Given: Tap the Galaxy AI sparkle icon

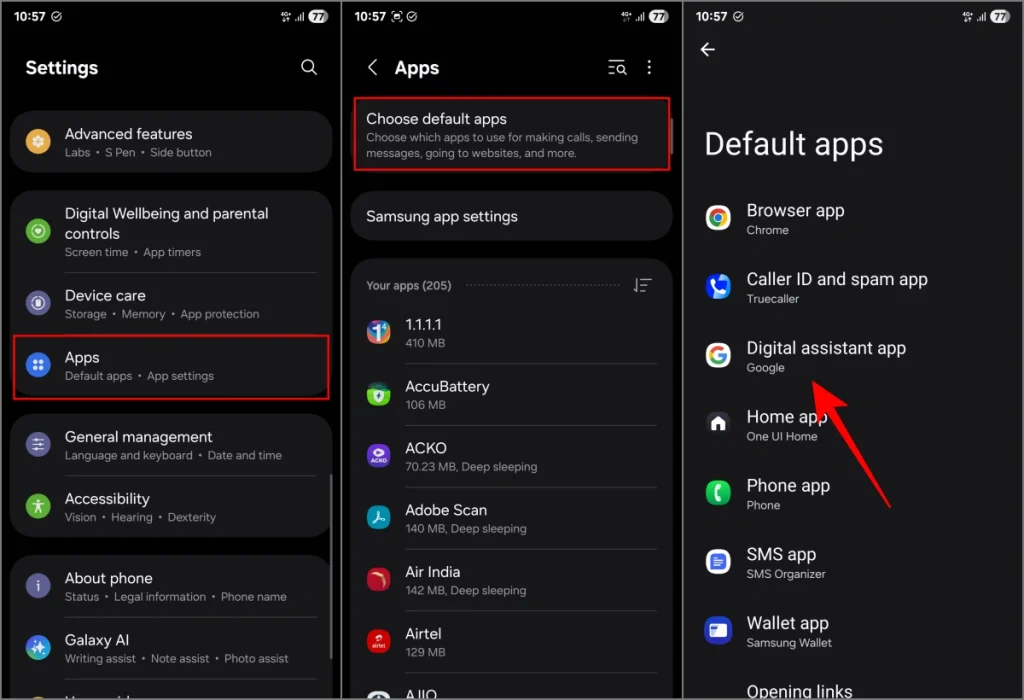Looking at the screenshot, I should pos(38,648).
